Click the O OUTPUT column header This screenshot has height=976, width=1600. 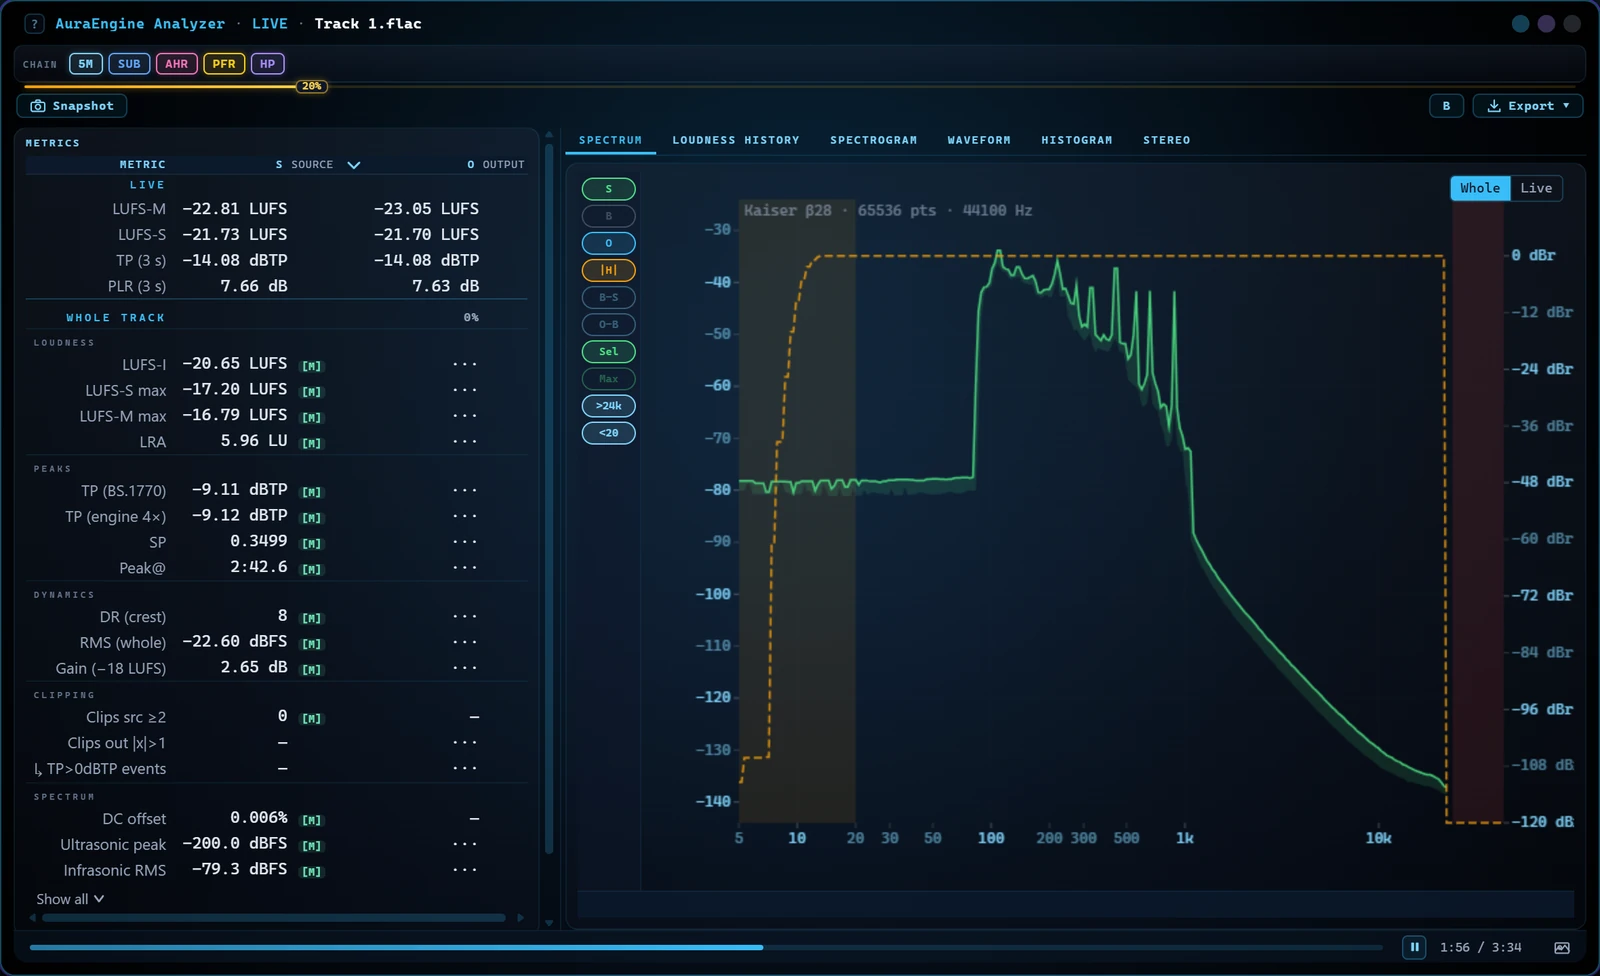click(496, 165)
